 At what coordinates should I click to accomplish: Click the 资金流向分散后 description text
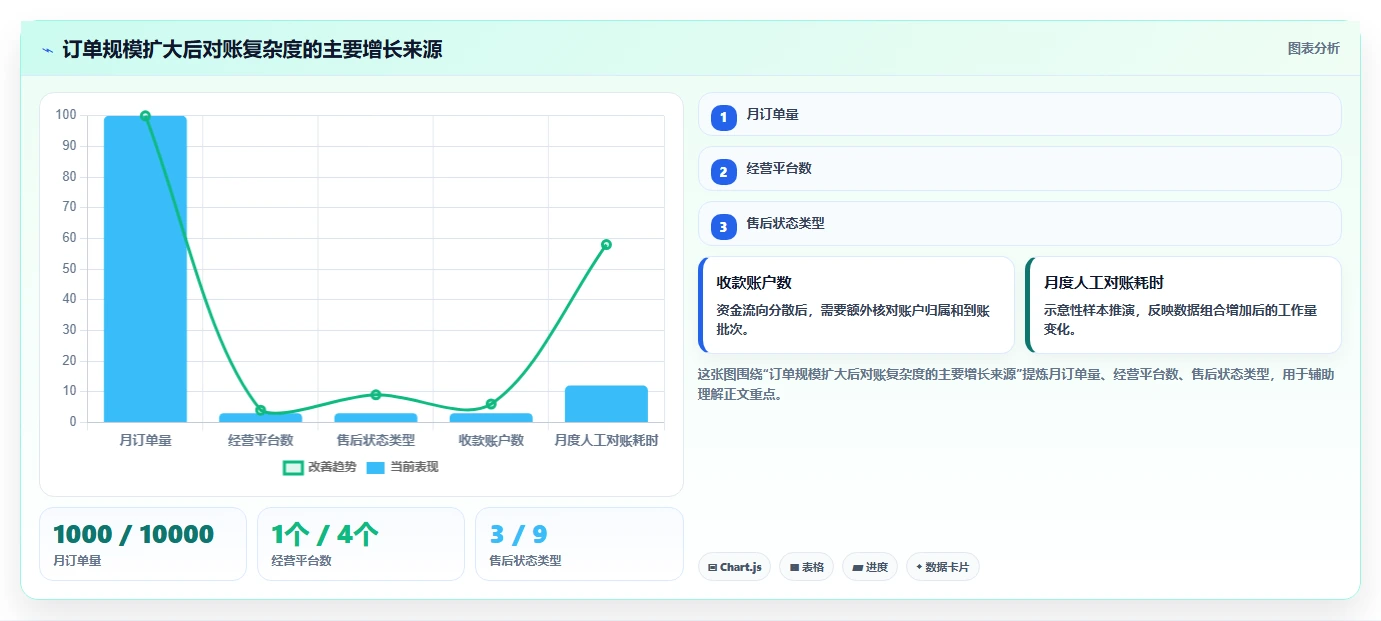click(x=853, y=320)
